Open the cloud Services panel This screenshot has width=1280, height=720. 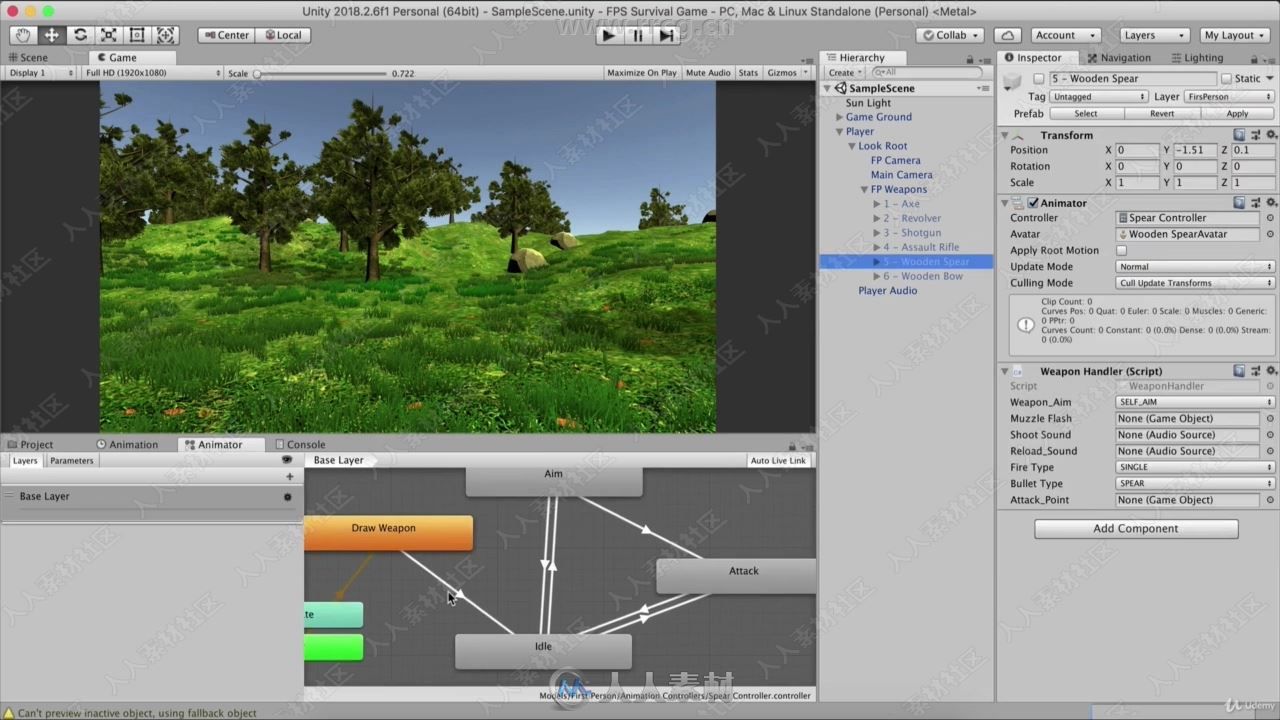coord(1008,35)
